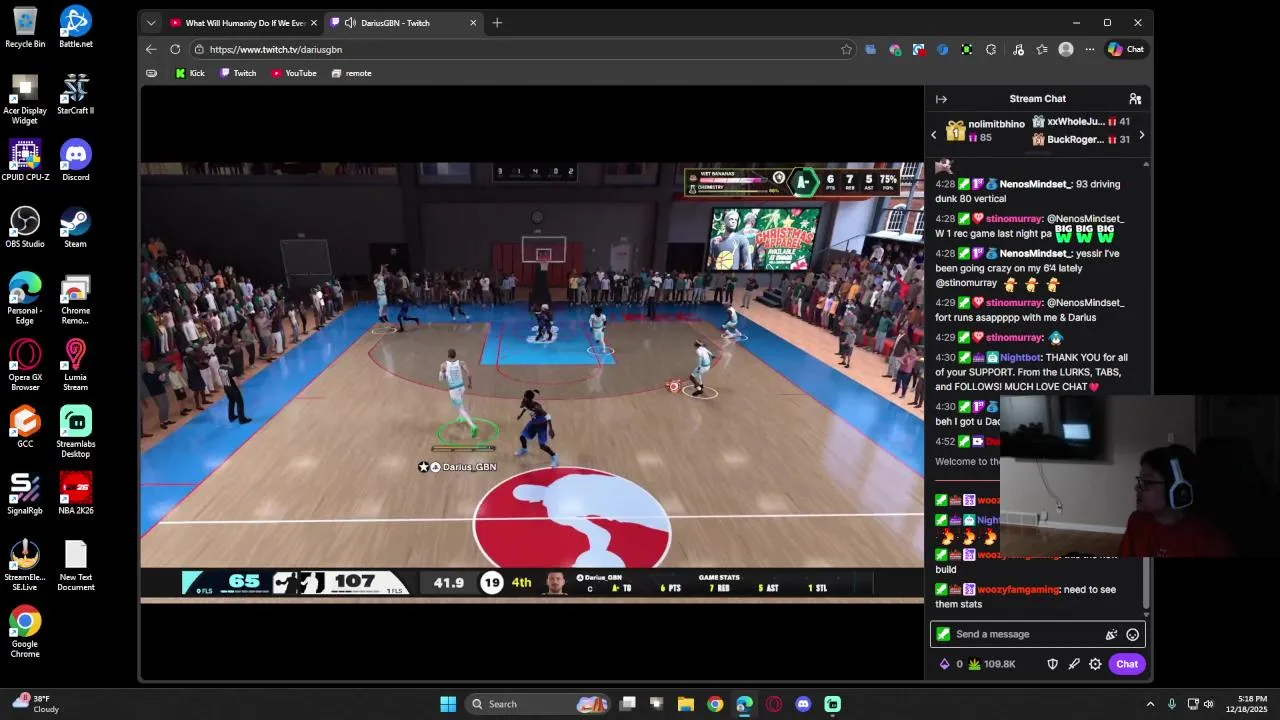Open chat settings gear
This screenshot has width=1280, height=720.
pos(1095,664)
